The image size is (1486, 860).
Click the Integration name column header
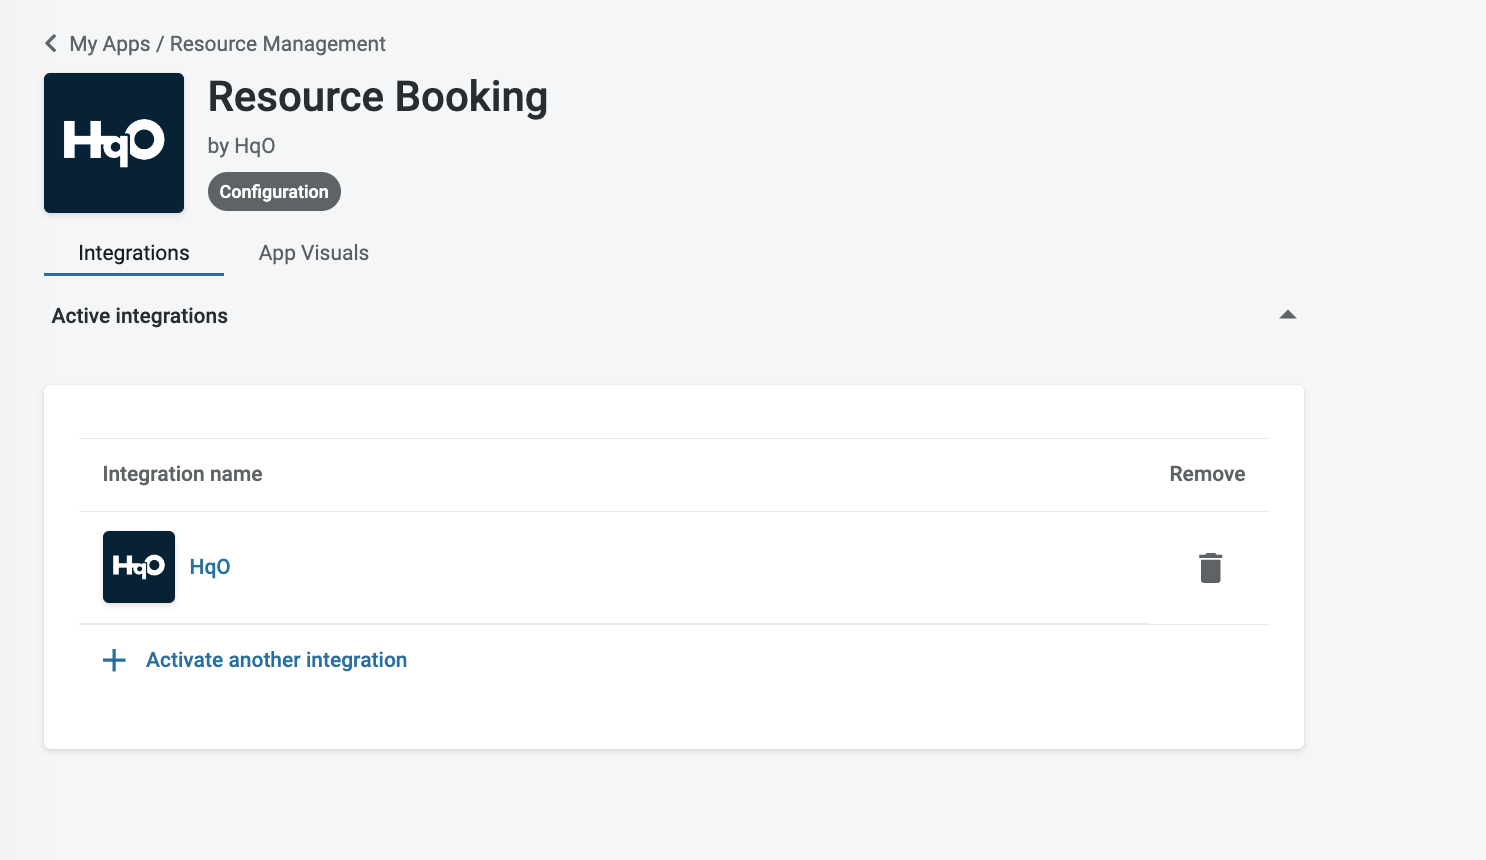pyautogui.click(x=182, y=474)
